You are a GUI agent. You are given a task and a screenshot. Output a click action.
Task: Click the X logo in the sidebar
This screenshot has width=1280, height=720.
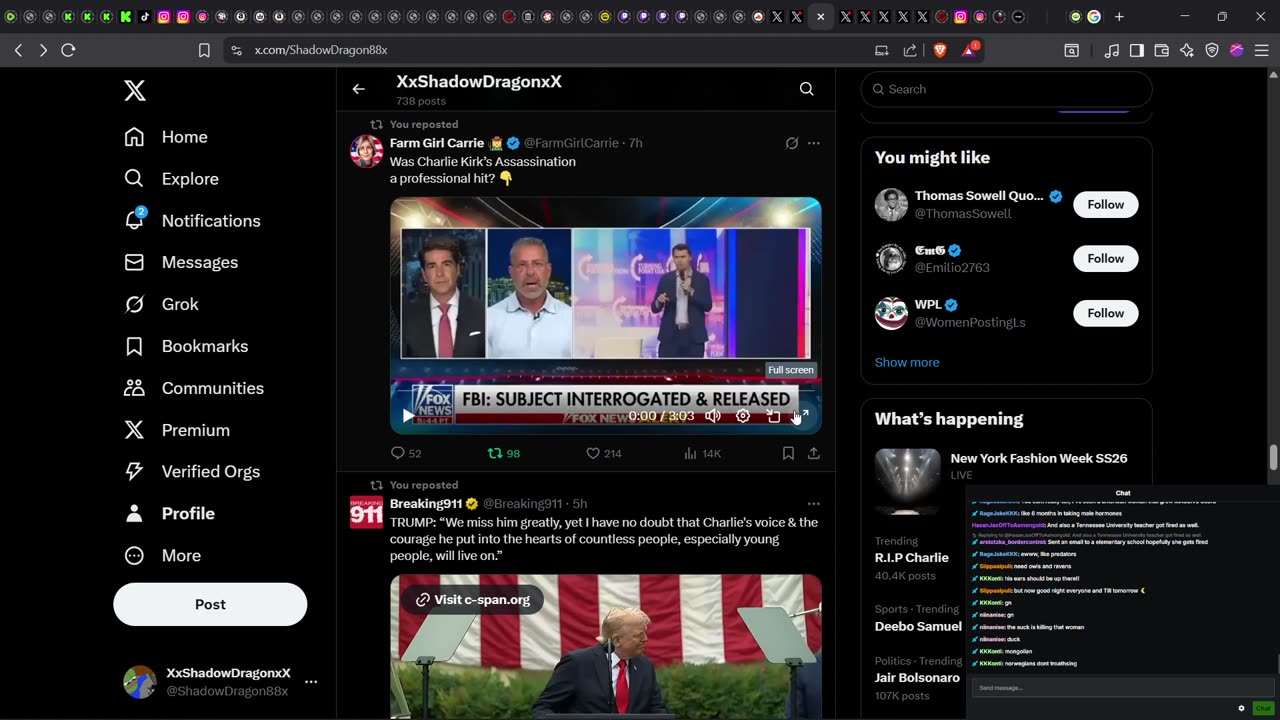tap(135, 91)
